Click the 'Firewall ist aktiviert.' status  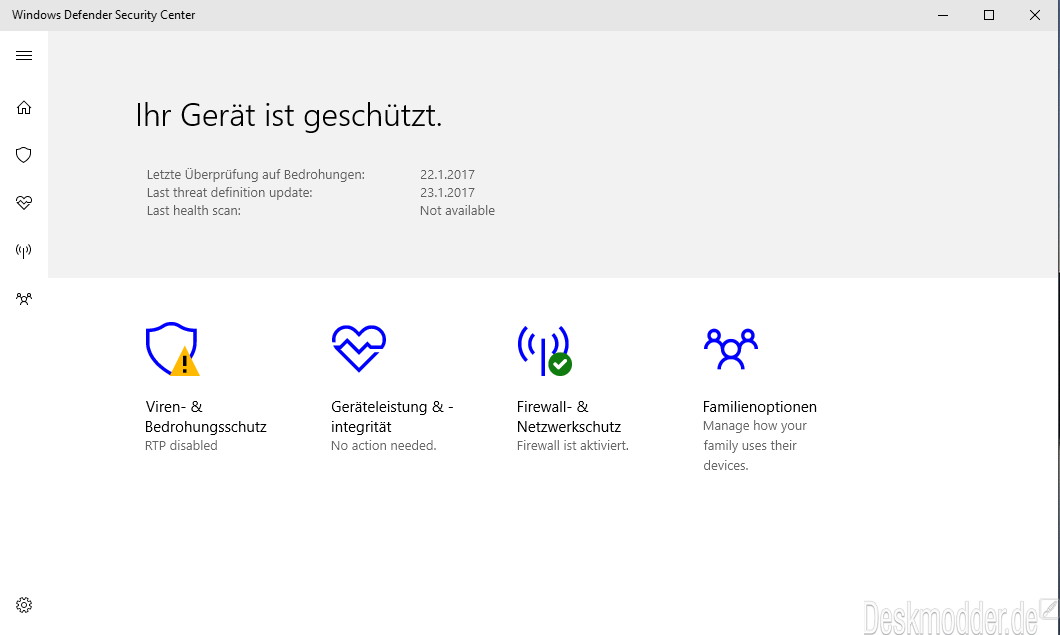tap(573, 446)
